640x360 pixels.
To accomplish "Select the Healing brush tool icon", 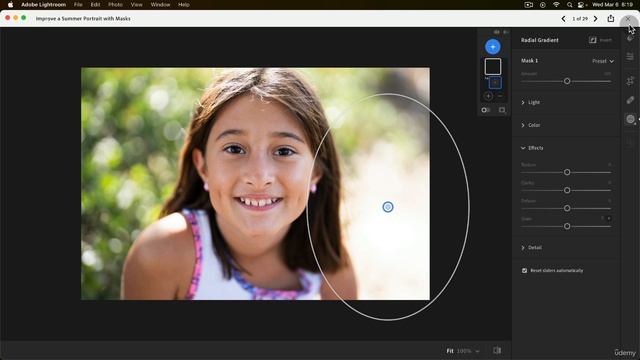I will [630, 100].
